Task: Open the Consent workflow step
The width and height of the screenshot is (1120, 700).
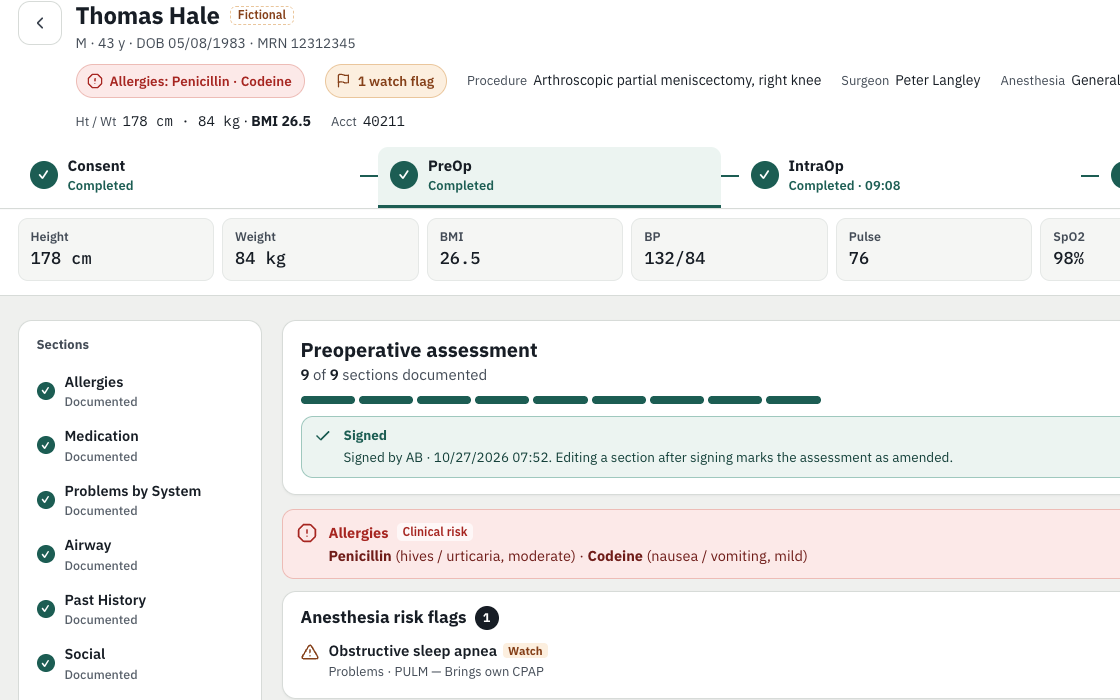Action: 189,176
